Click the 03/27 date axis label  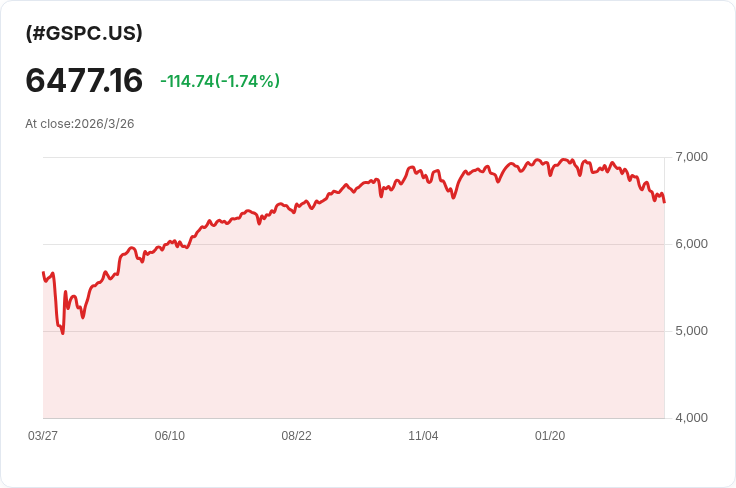pos(43,436)
